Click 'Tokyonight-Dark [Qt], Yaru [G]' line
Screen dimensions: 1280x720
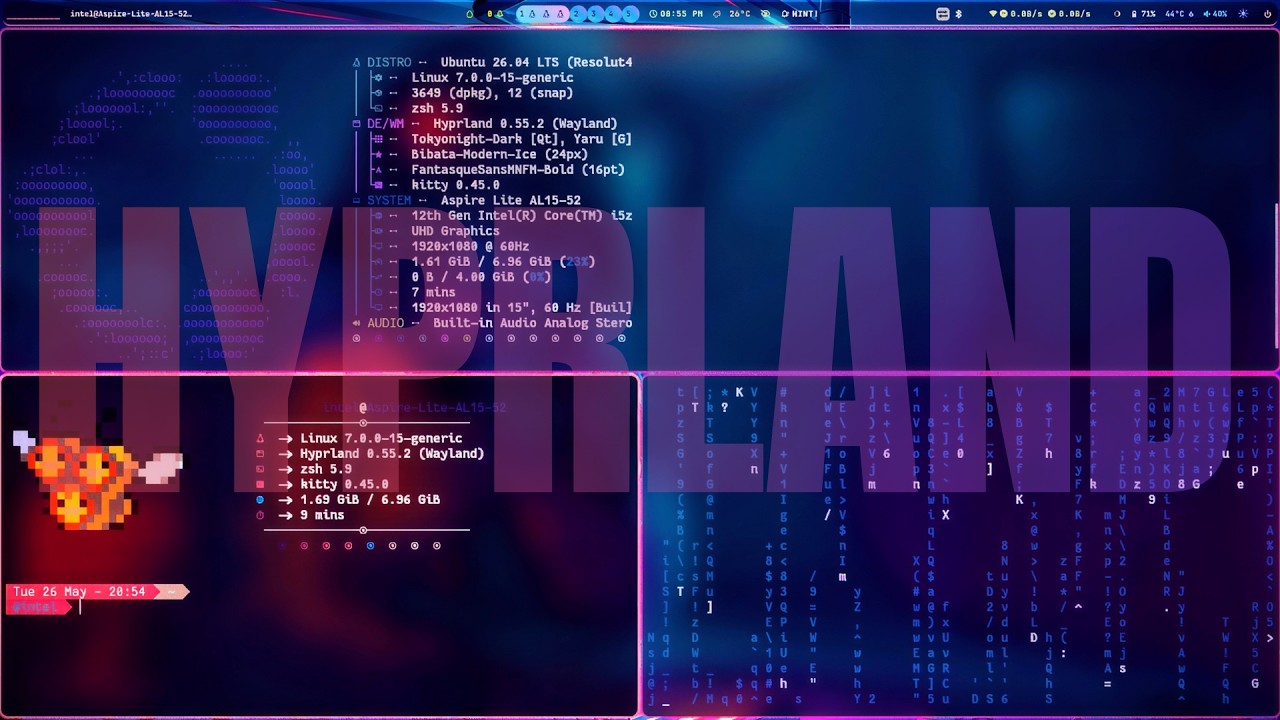tap(521, 139)
